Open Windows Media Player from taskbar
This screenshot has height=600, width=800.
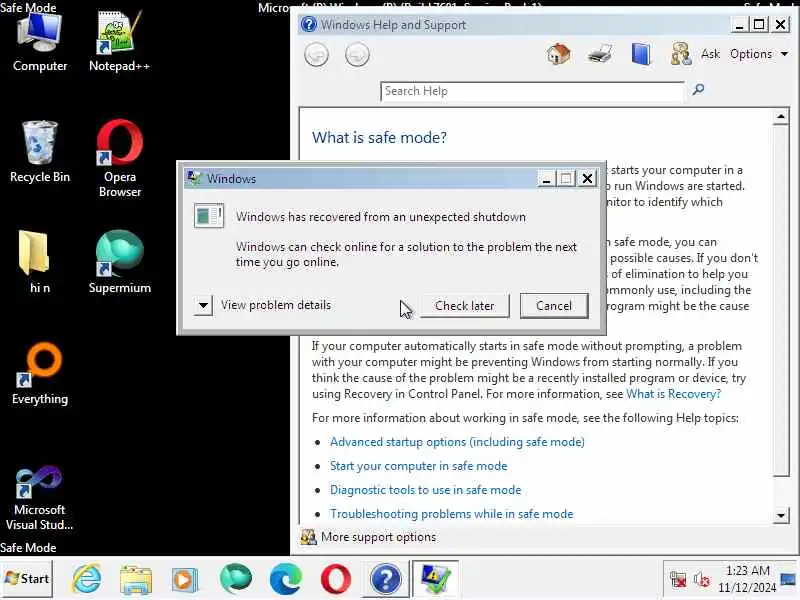coord(185,580)
